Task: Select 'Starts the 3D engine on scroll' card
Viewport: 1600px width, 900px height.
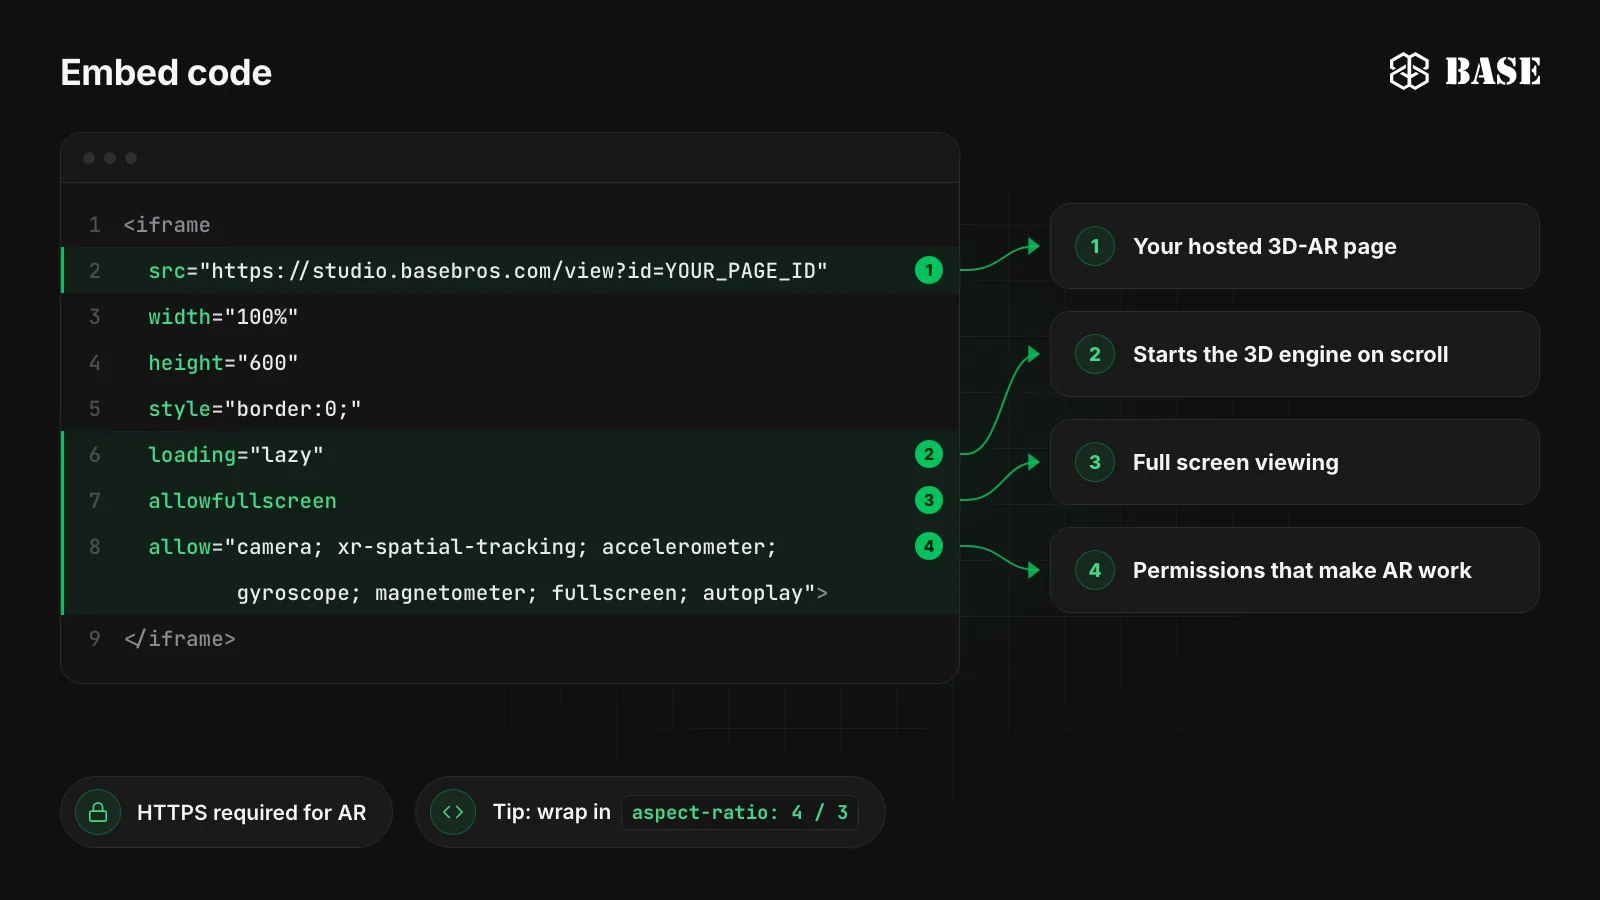Action: pos(1294,354)
